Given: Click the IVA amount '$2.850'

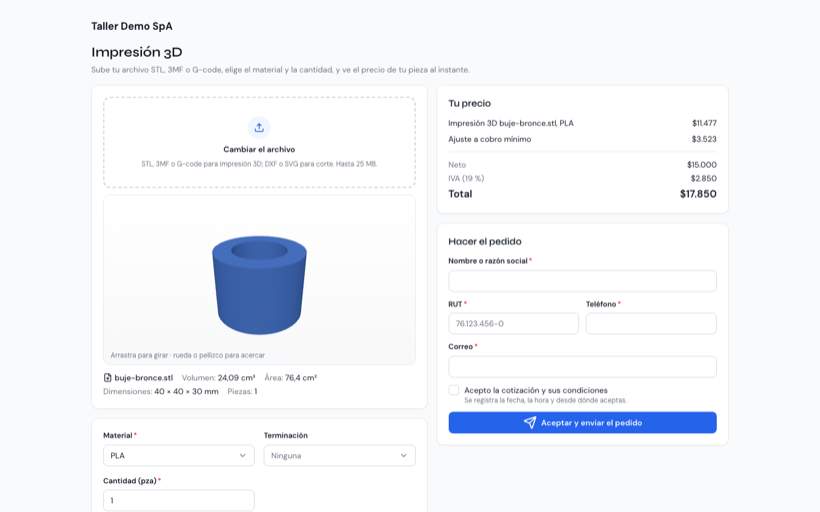Looking at the screenshot, I should tap(703, 178).
